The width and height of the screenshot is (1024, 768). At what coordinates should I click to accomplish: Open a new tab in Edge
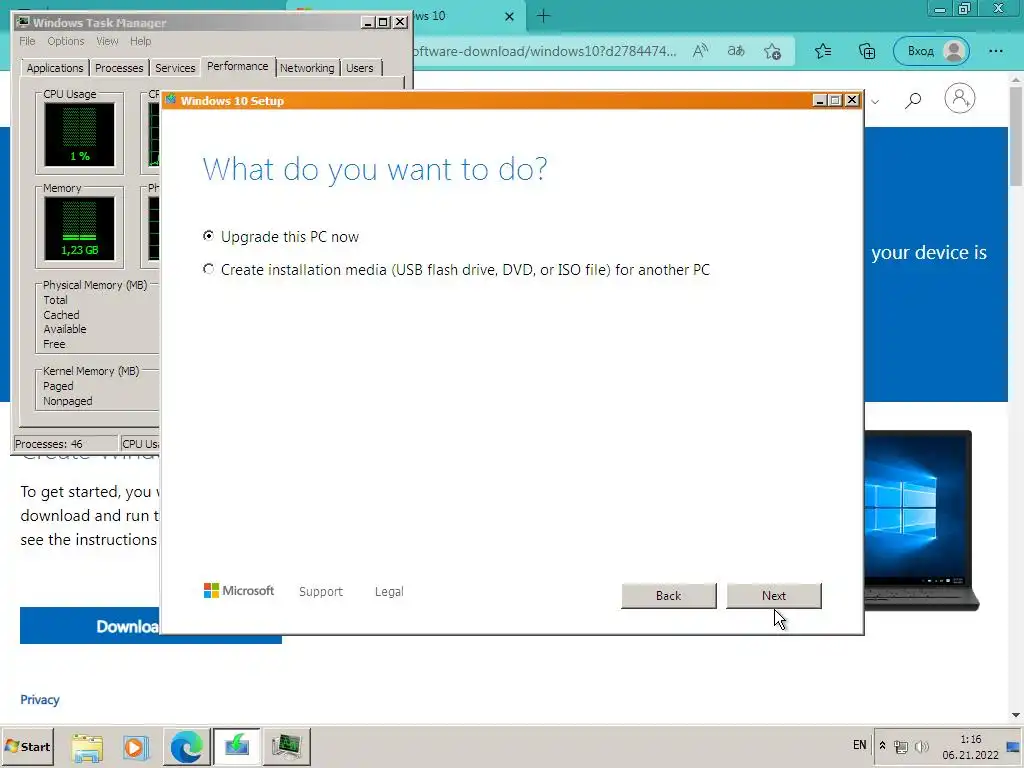(543, 16)
